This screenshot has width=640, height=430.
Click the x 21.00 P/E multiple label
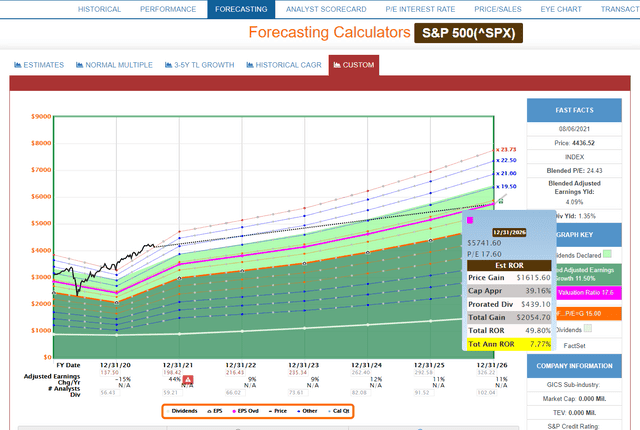(506, 173)
